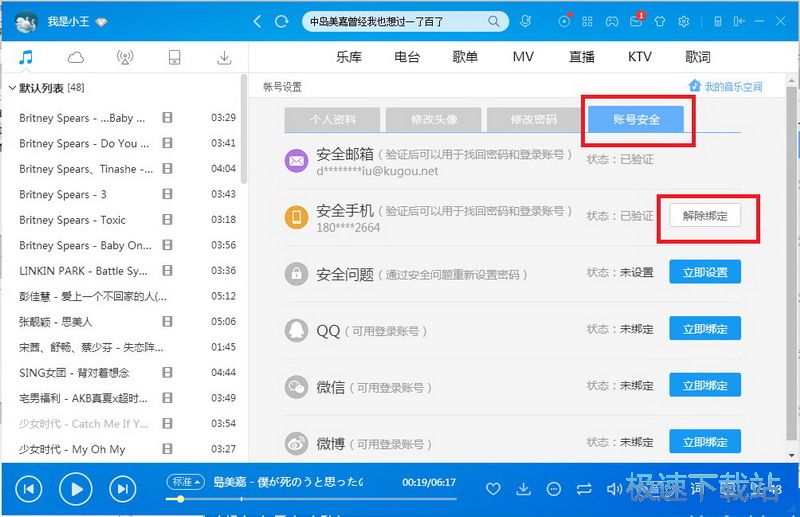This screenshot has width=800, height=517.
Task: Click 立即设置 for 安全问题
Action: [705, 272]
